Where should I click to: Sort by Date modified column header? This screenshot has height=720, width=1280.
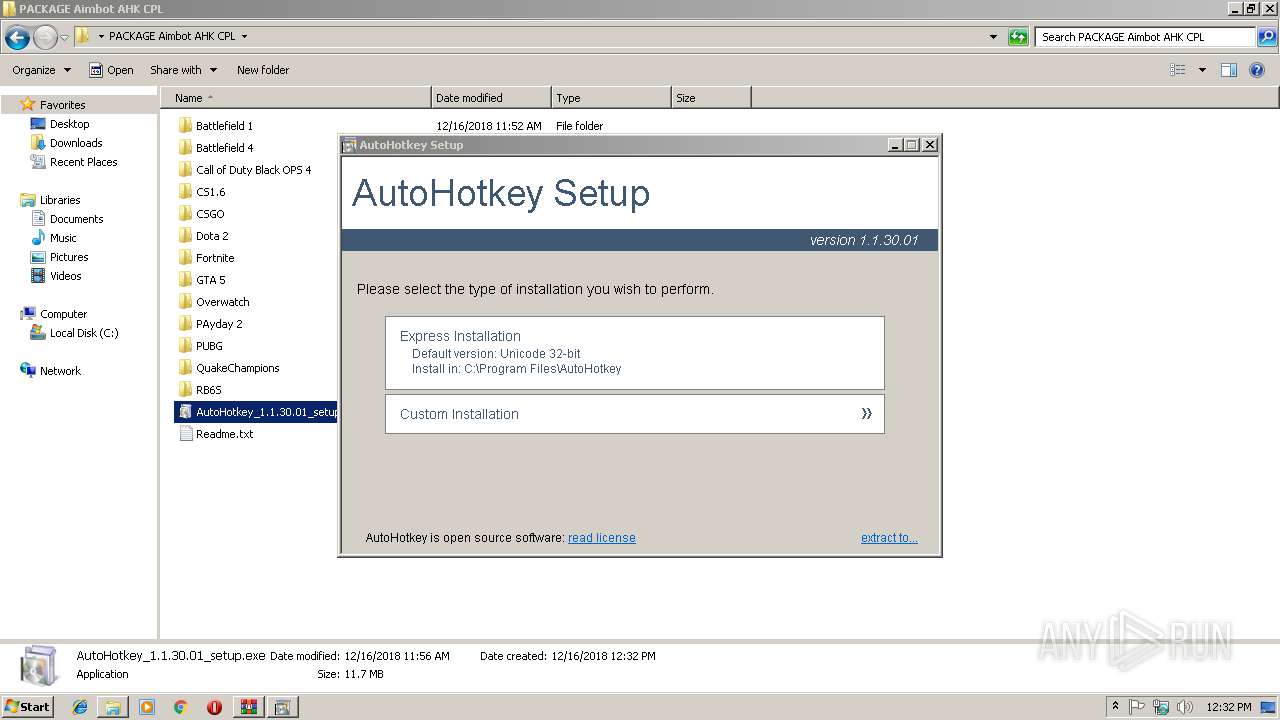click(491, 98)
